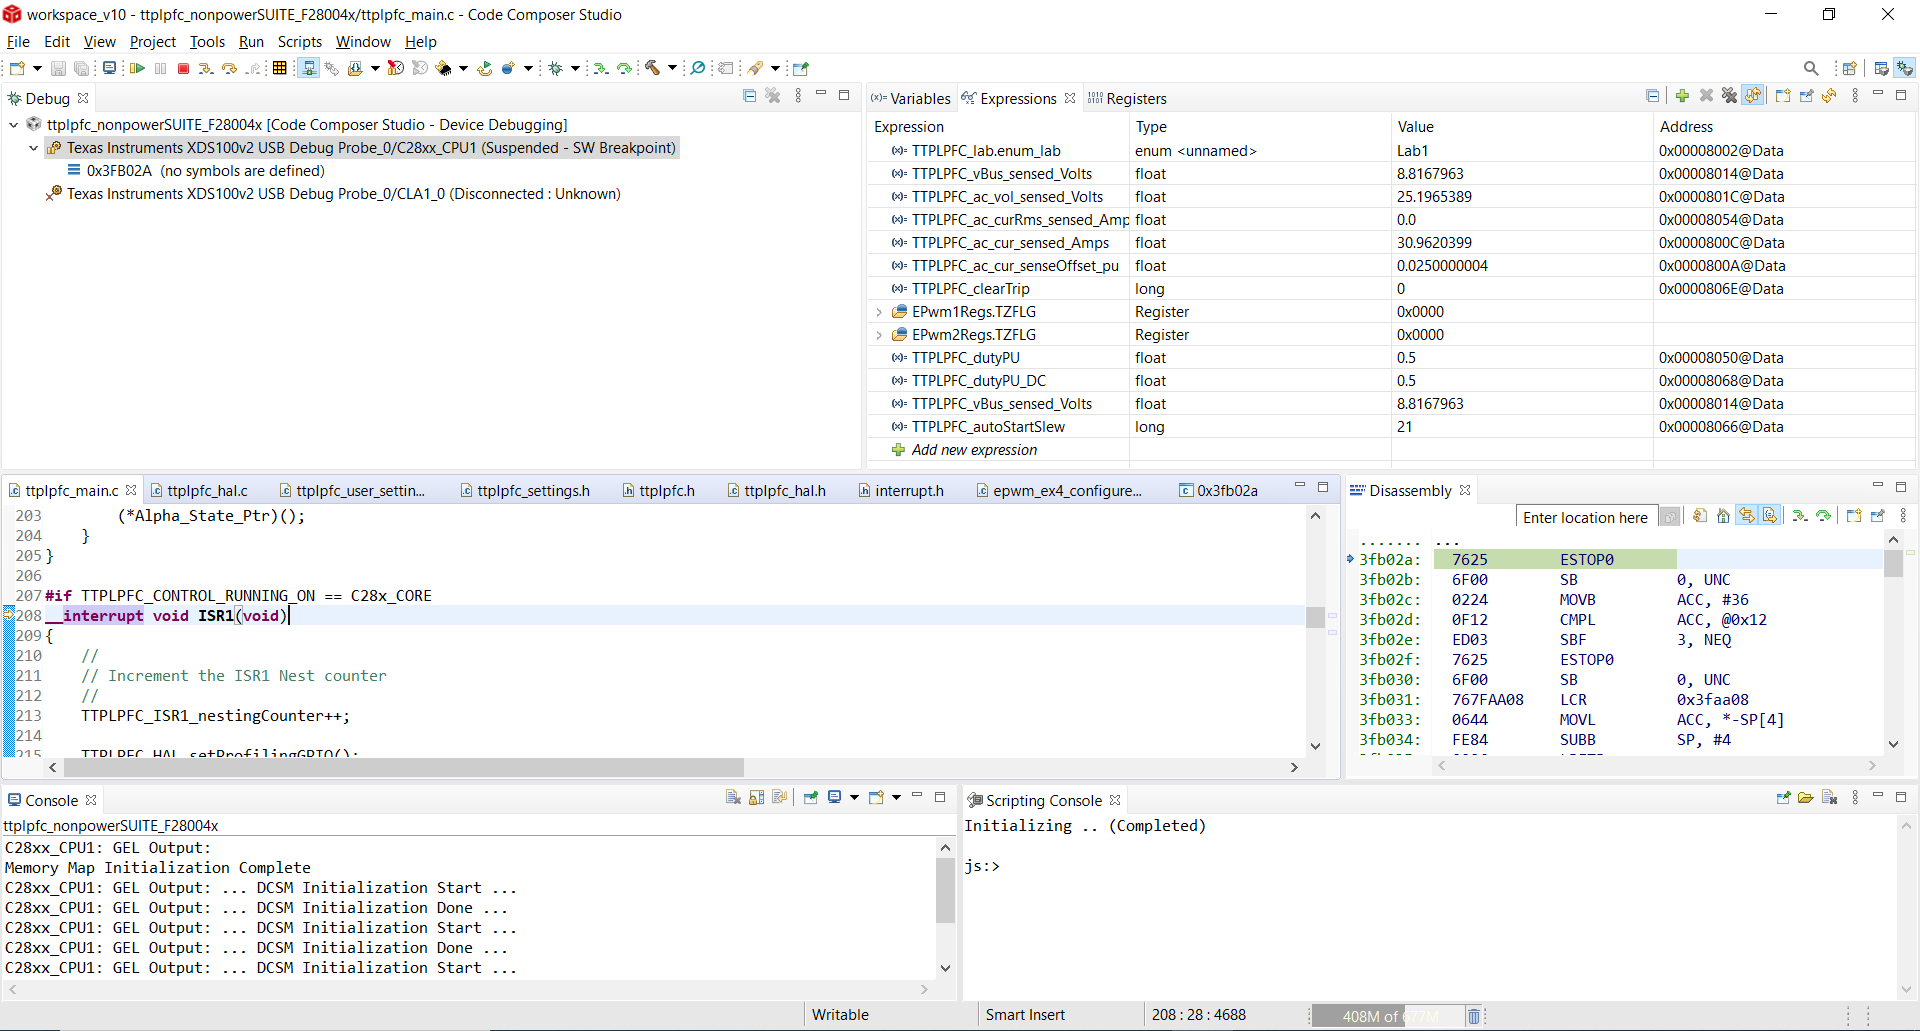Expand the EPwm1Regs.TZFLG register row
Screen dimensions: 1920x1031
coord(879,312)
